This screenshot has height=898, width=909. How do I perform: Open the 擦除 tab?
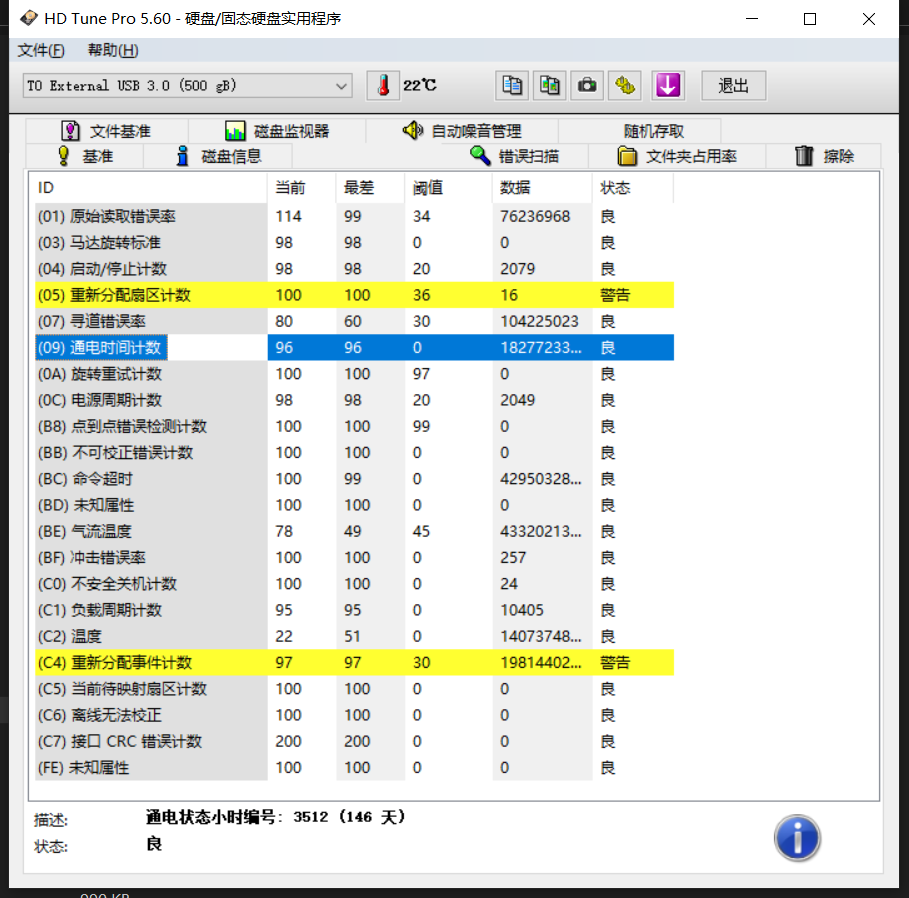(825, 156)
